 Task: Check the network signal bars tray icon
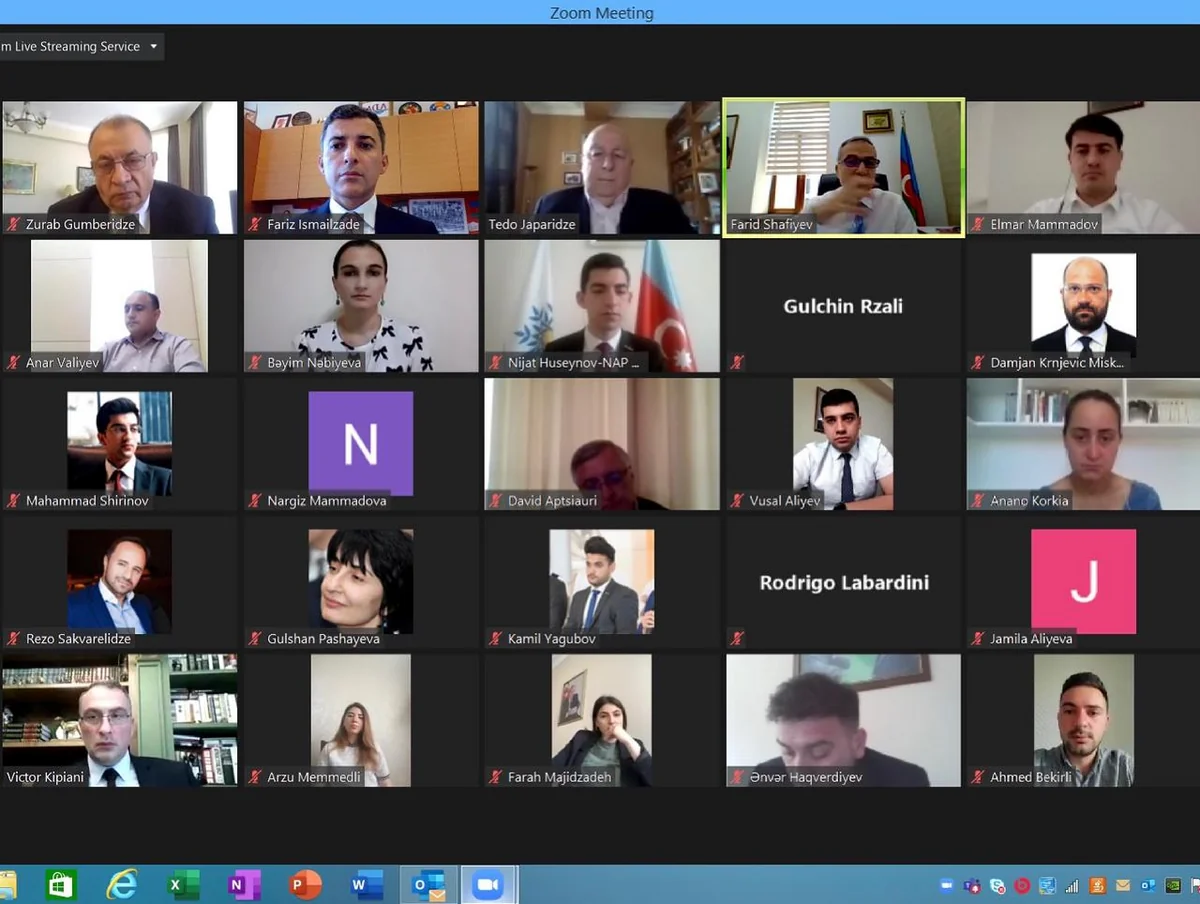[1072, 886]
